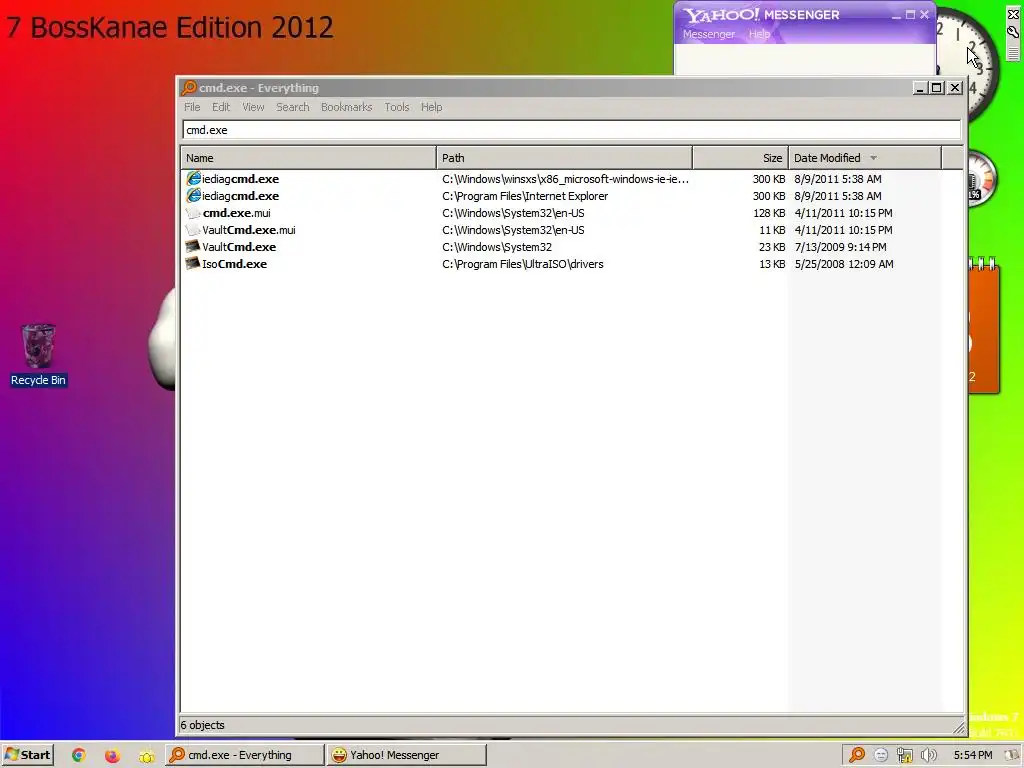1024x768 pixels.
Task: Click the cmd.exe search box in Everything
Action: point(571,130)
